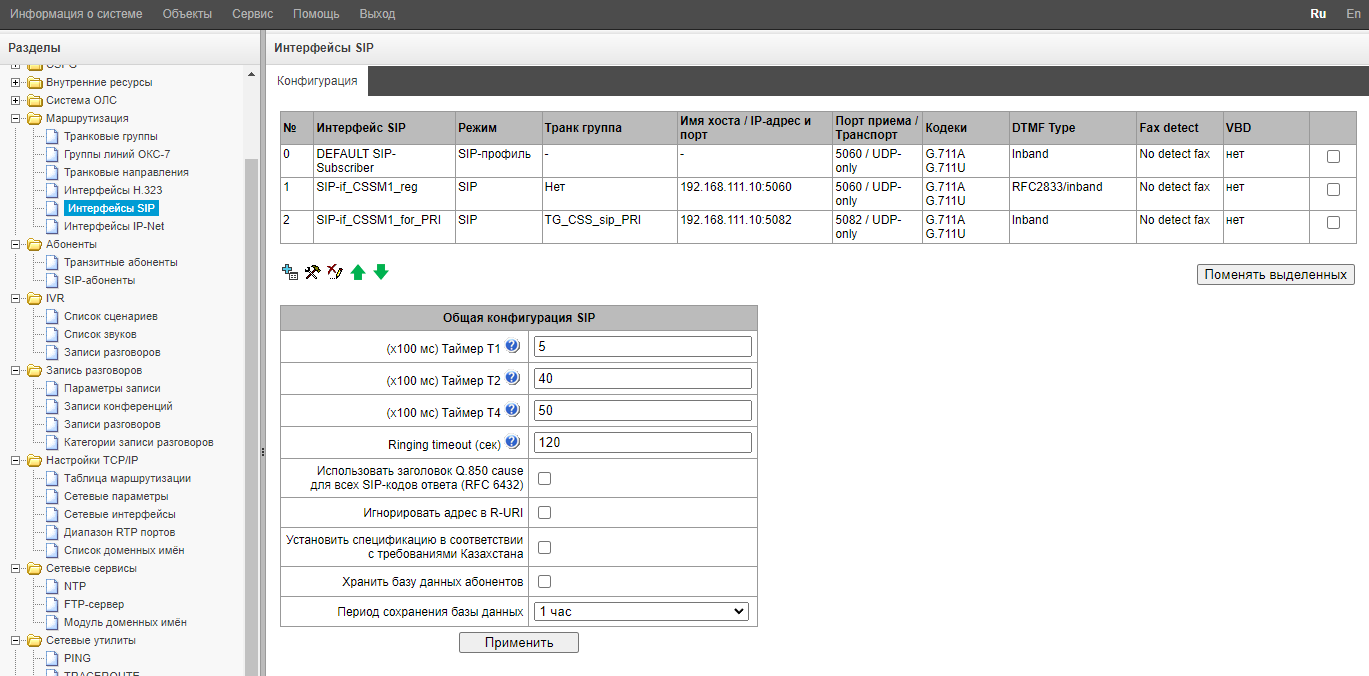
Task: Open Транзитные абоненты in the tree
Action: tap(121, 262)
